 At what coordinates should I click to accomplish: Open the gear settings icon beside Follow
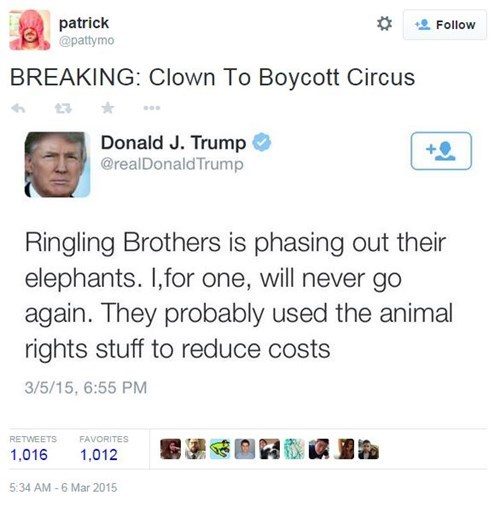pyautogui.click(x=384, y=24)
